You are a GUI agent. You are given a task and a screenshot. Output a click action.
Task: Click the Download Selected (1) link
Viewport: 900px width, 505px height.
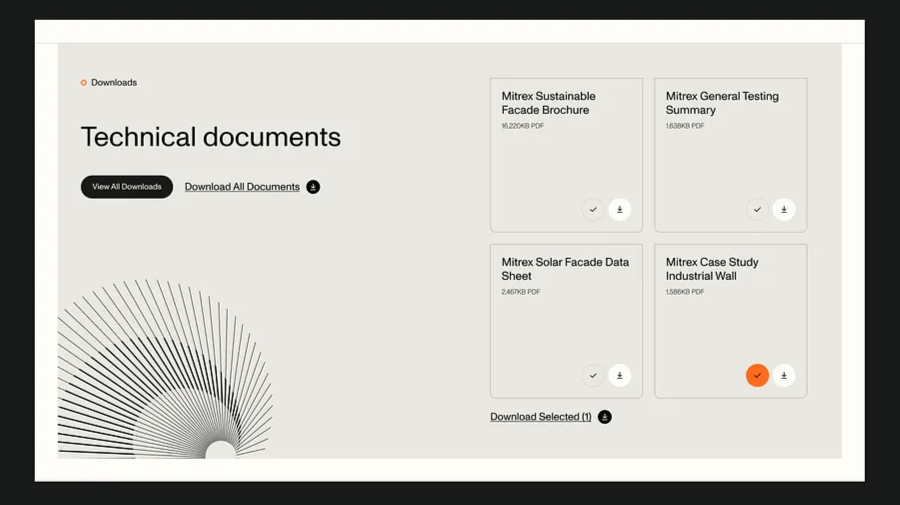pyautogui.click(x=541, y=417)
